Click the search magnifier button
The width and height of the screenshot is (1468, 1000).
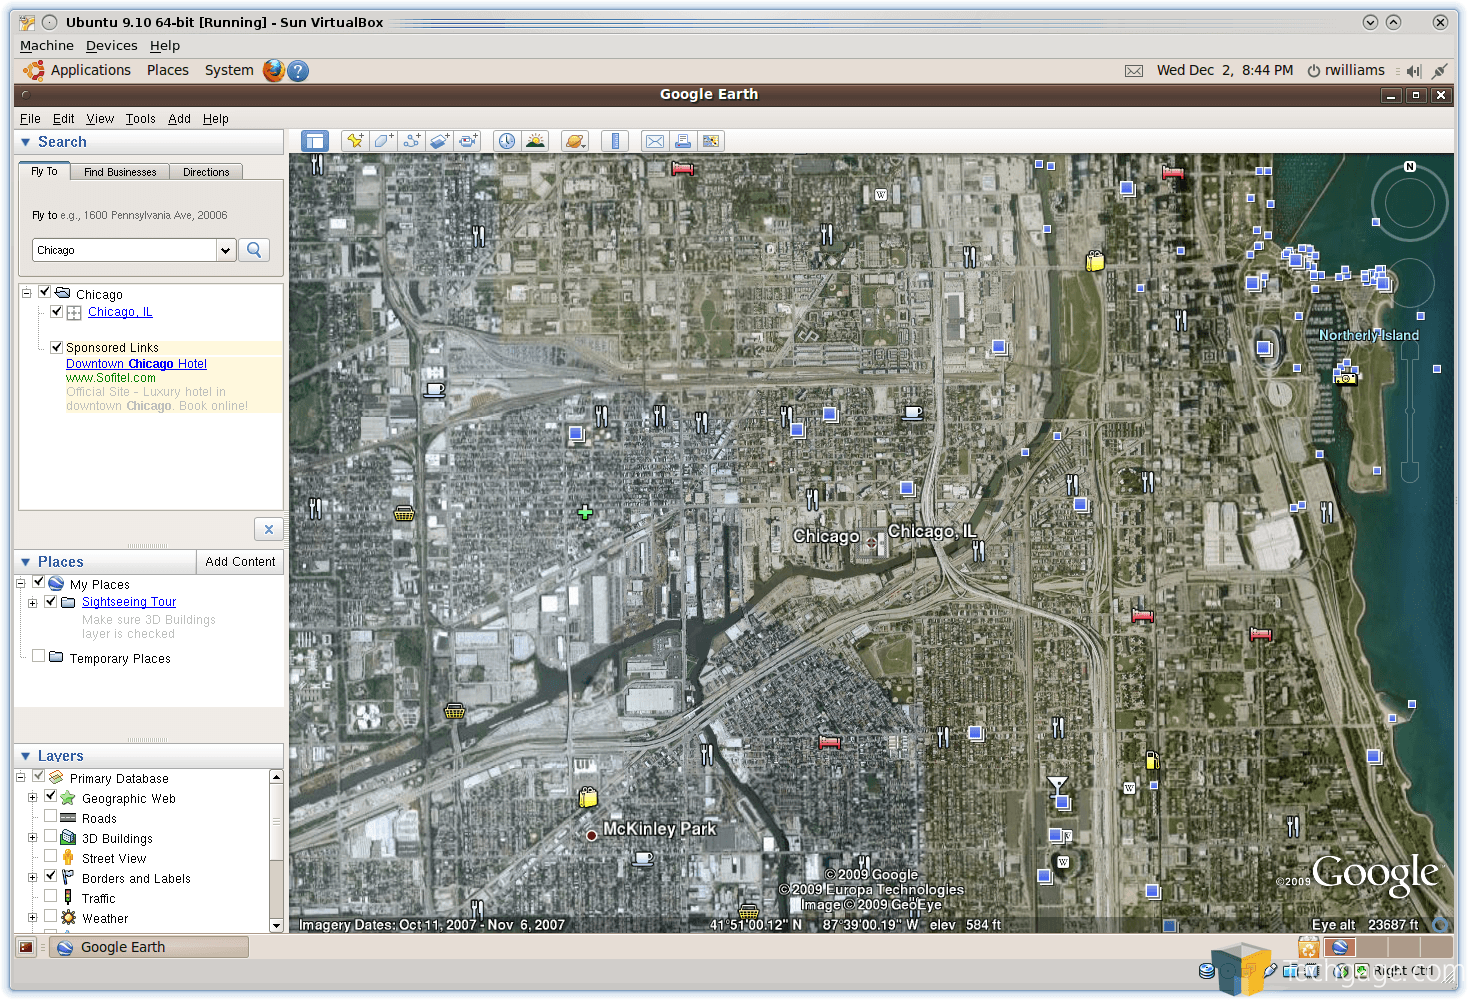254,250
